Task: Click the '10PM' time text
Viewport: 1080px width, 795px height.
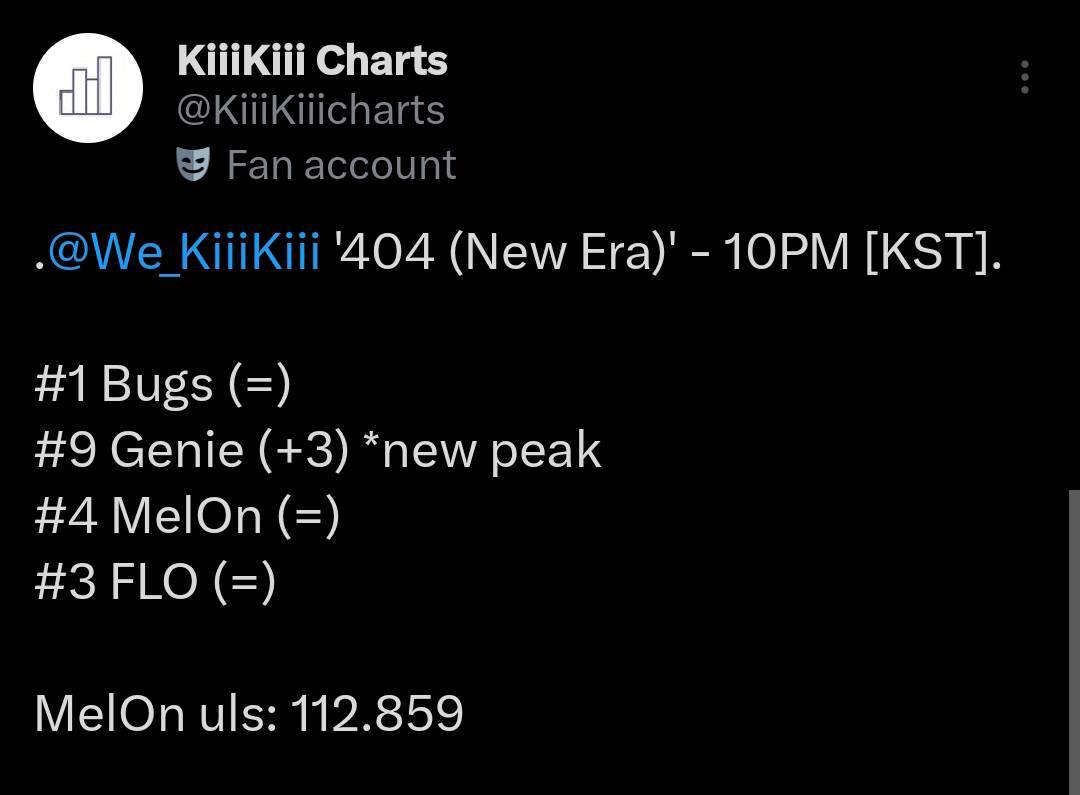Action: pyautogui.click(x=785, y=253)
